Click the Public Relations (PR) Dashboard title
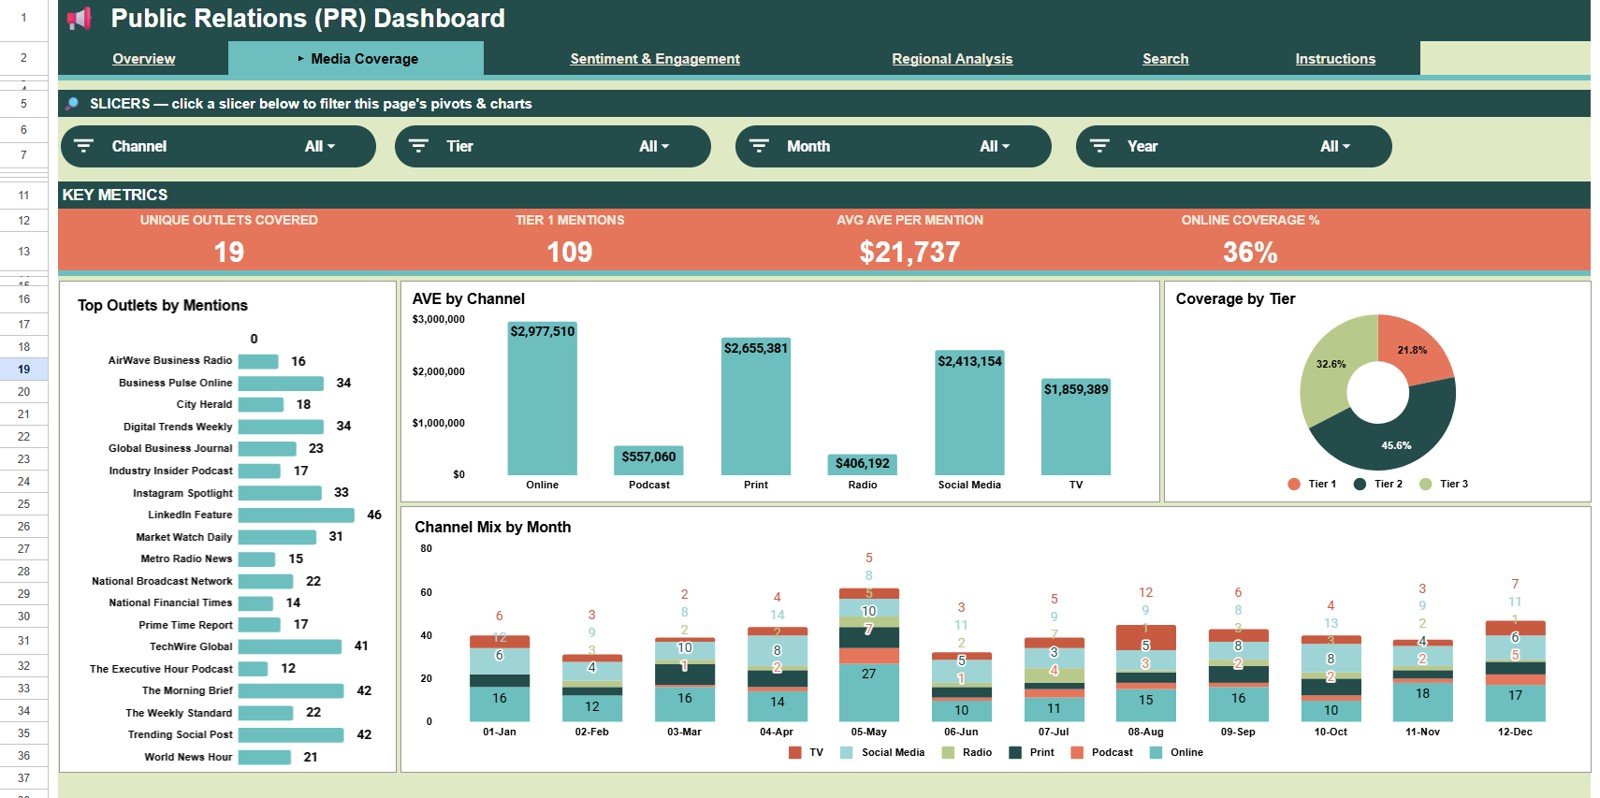 (x=308, y=18)
